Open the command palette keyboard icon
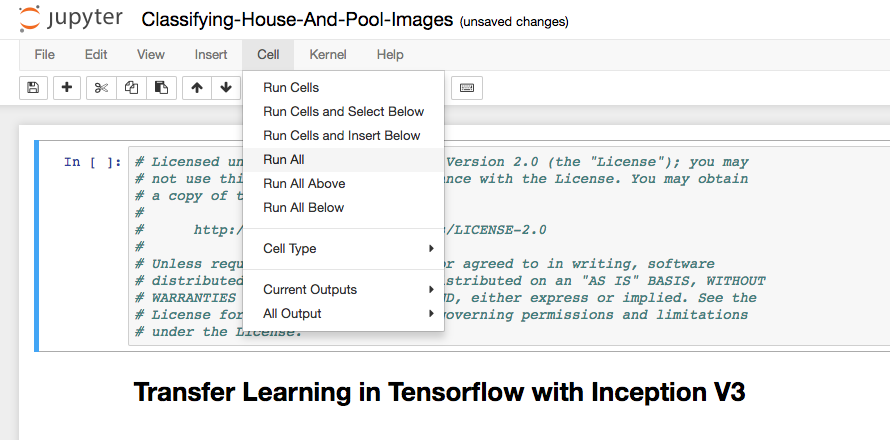890x440 pixels. click(467, 88)
